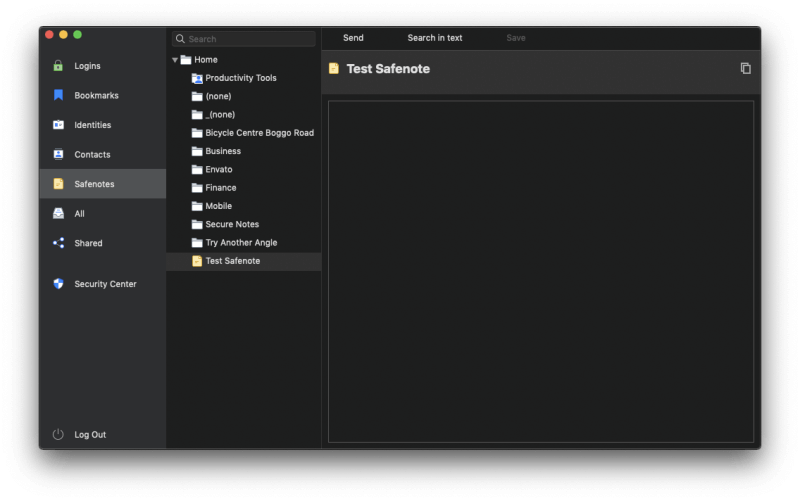Click the Mobile folder icon
800x501 pixels.
(197, 206)
